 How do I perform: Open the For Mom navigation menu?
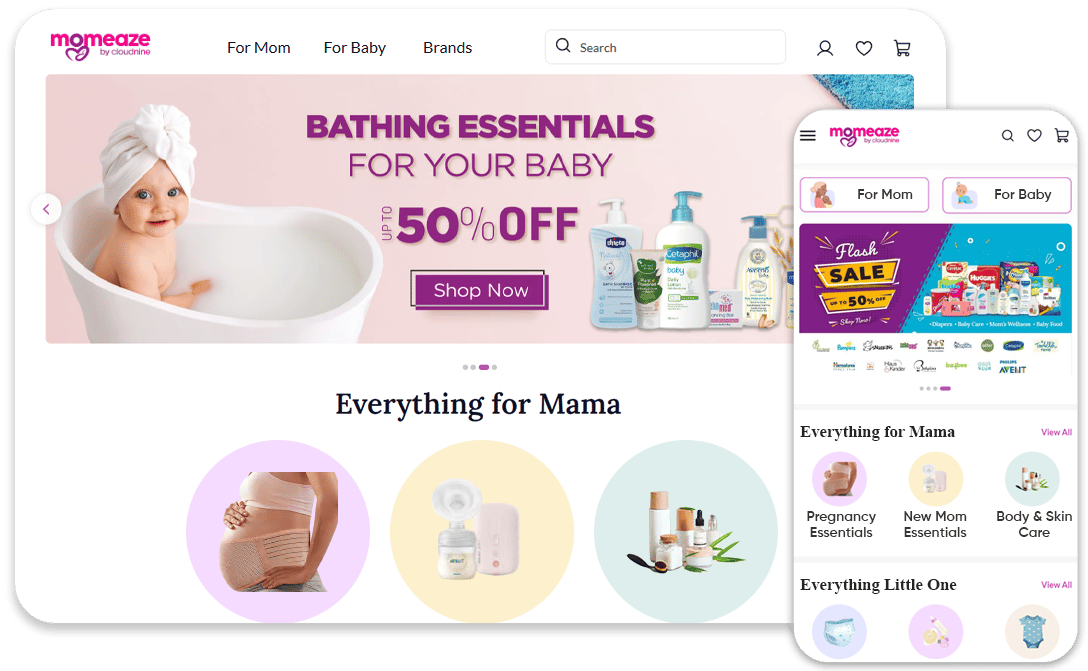coord(259,48)
